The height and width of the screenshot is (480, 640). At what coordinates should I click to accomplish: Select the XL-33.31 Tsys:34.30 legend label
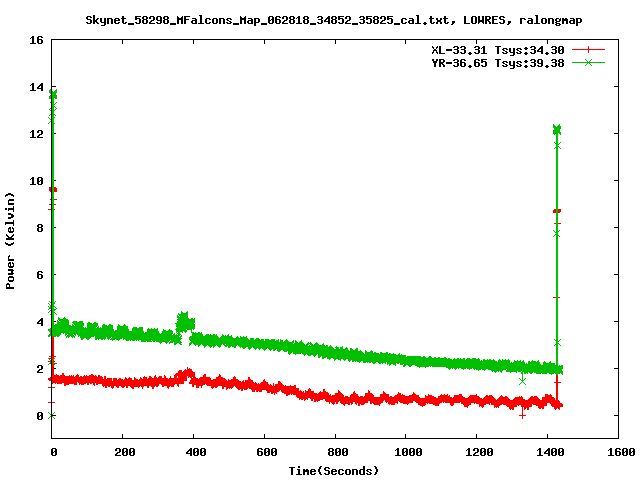pyautogui.click(x=498, y=50)
